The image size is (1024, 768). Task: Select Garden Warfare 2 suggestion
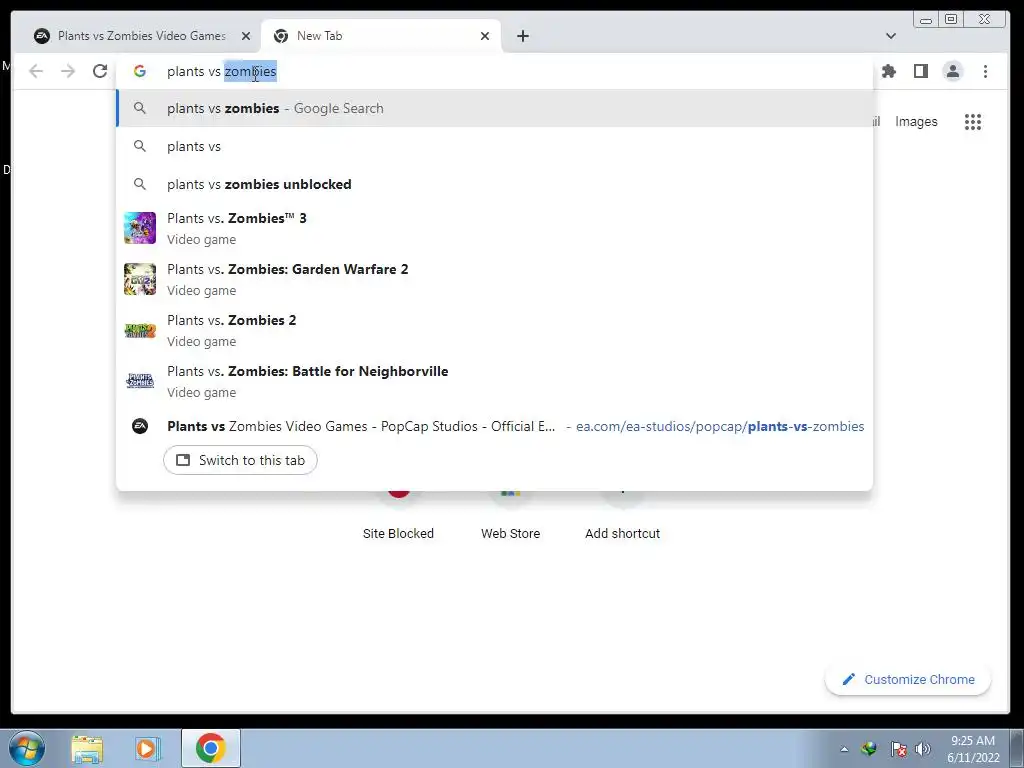(494, 279)
